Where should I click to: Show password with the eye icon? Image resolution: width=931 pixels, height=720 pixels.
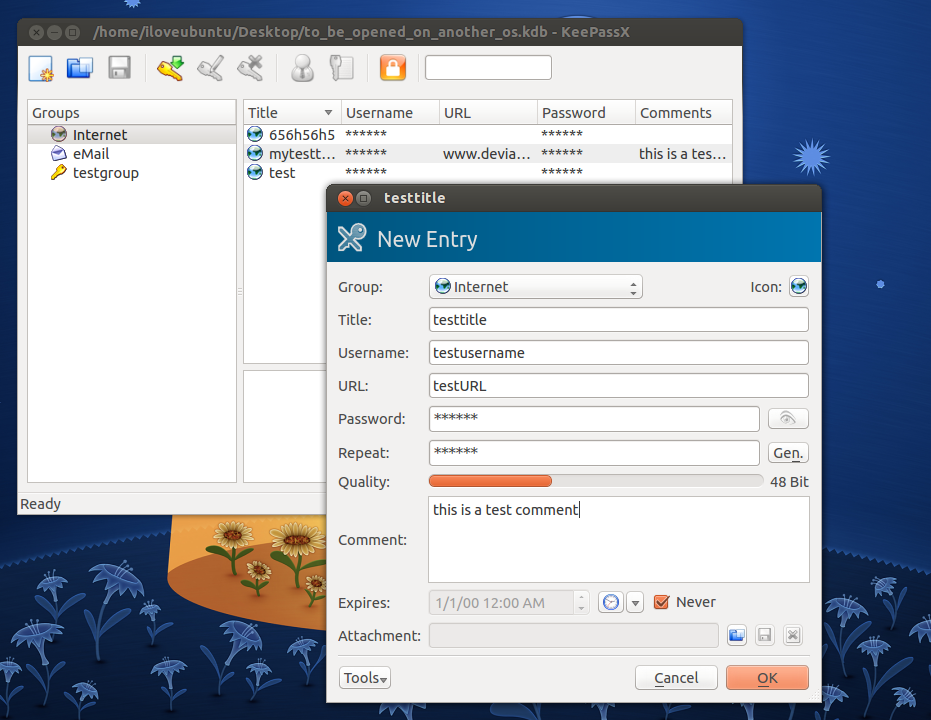pyautogui.click(x=788, y=419)
